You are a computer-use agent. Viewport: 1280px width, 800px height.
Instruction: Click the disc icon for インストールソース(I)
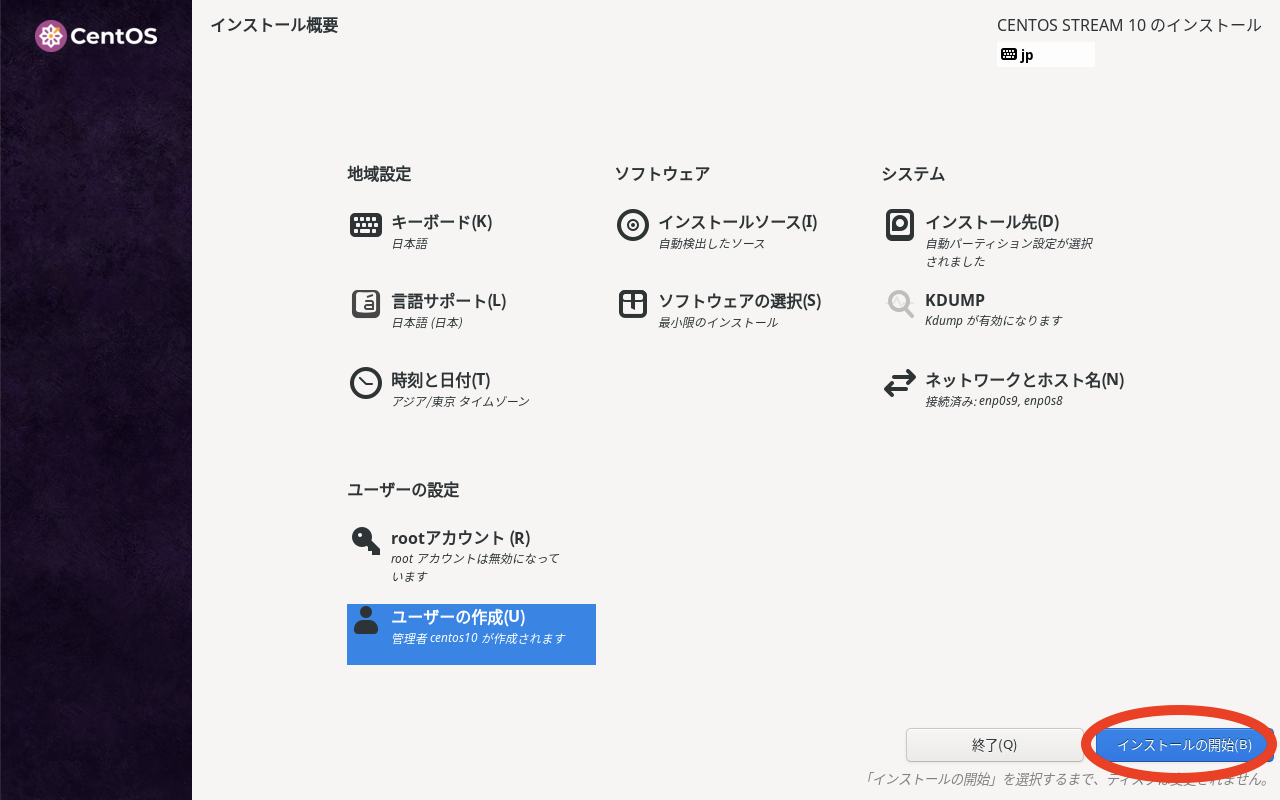[633, 225]
